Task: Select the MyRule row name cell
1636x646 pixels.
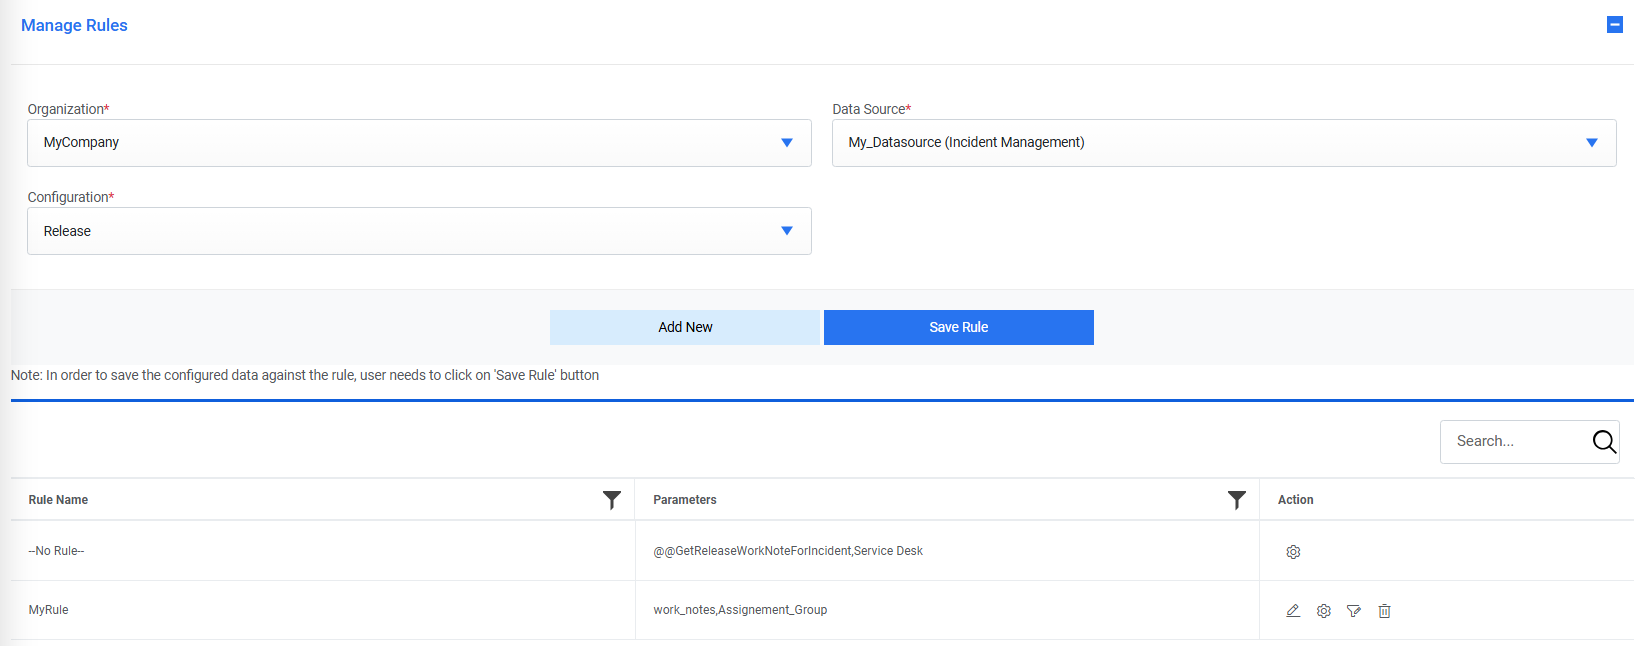Action: pos(49,610)
